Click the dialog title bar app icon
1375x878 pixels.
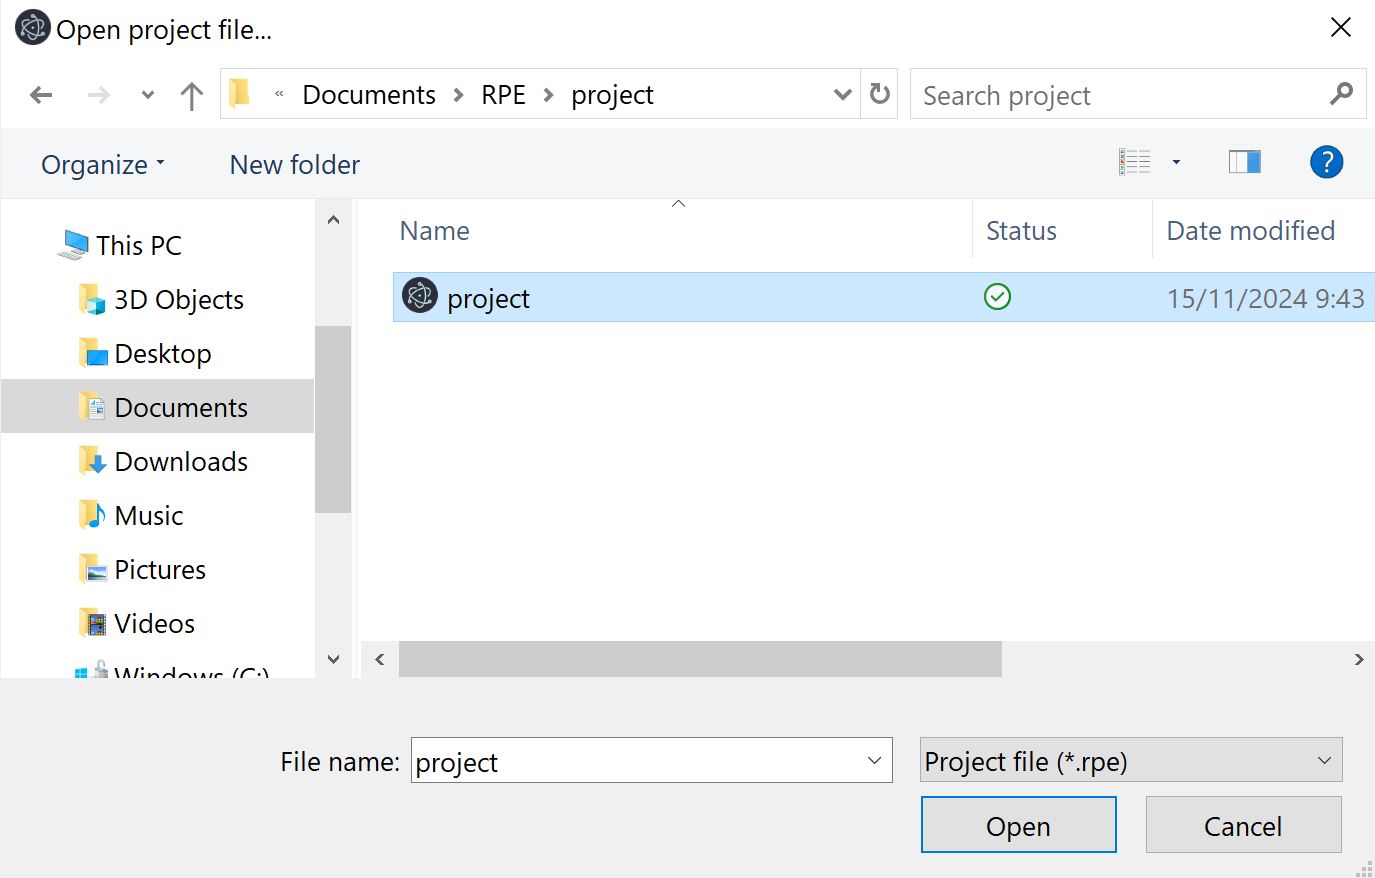[32, 28]
